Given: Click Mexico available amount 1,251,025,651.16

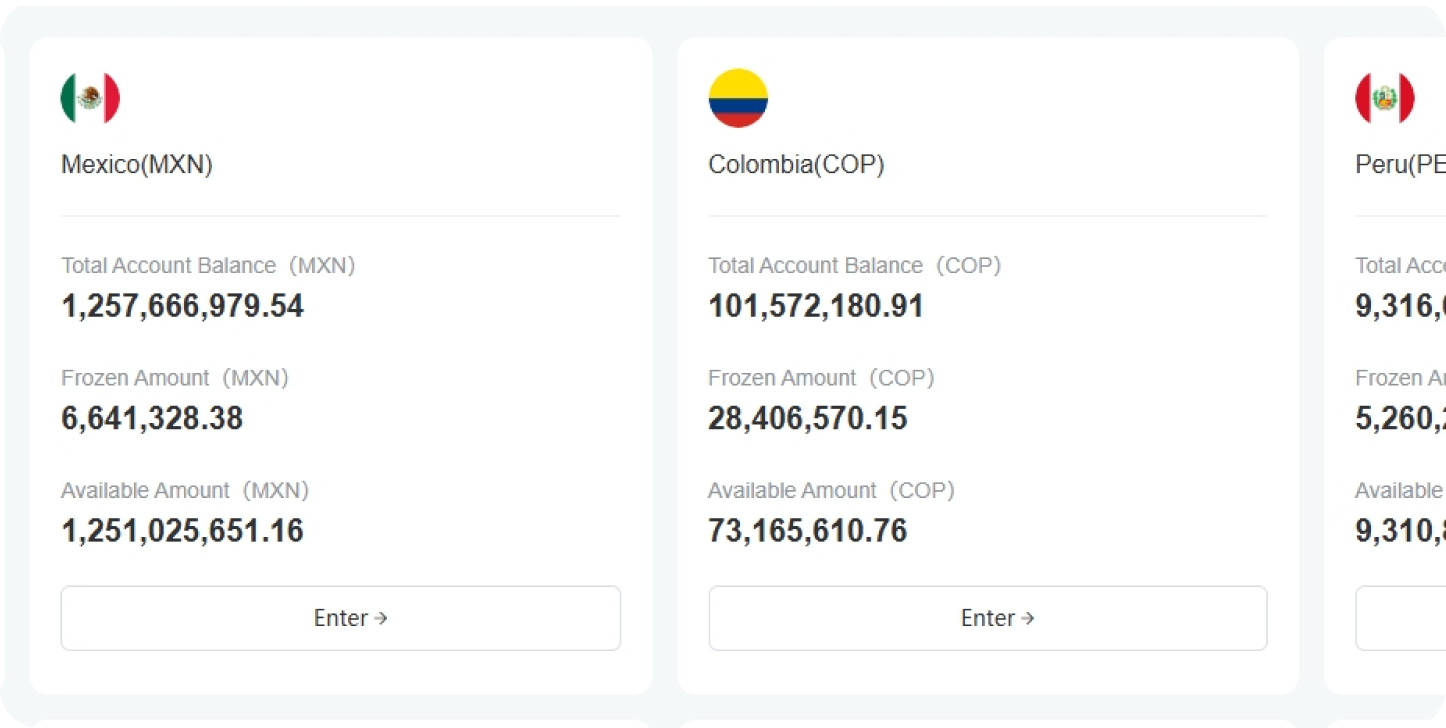Looking at the screenshot, I should point(183,530).
